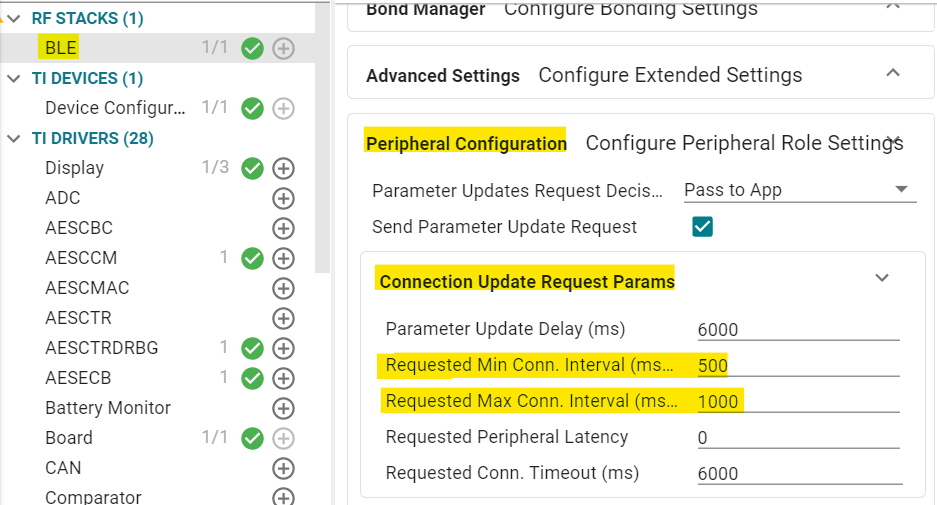Collapse the Advanced Settings section
The height and width of the screenshot is (505, 937).
pyautogui.click(x=894, y=73)
